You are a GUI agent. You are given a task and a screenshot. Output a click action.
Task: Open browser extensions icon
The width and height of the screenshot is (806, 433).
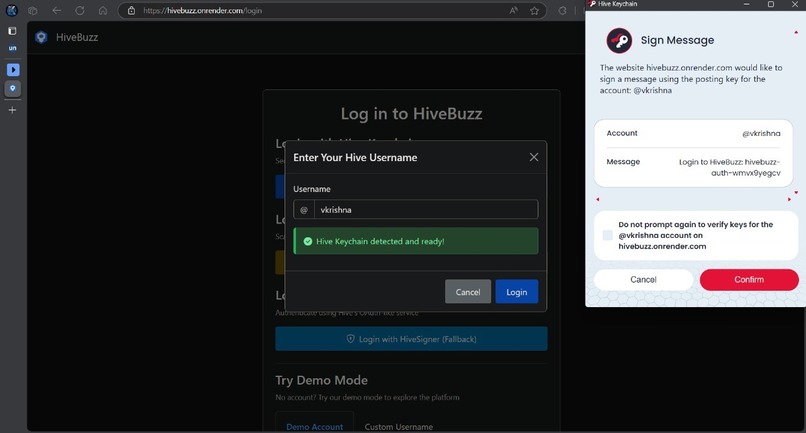coord(562,10)
